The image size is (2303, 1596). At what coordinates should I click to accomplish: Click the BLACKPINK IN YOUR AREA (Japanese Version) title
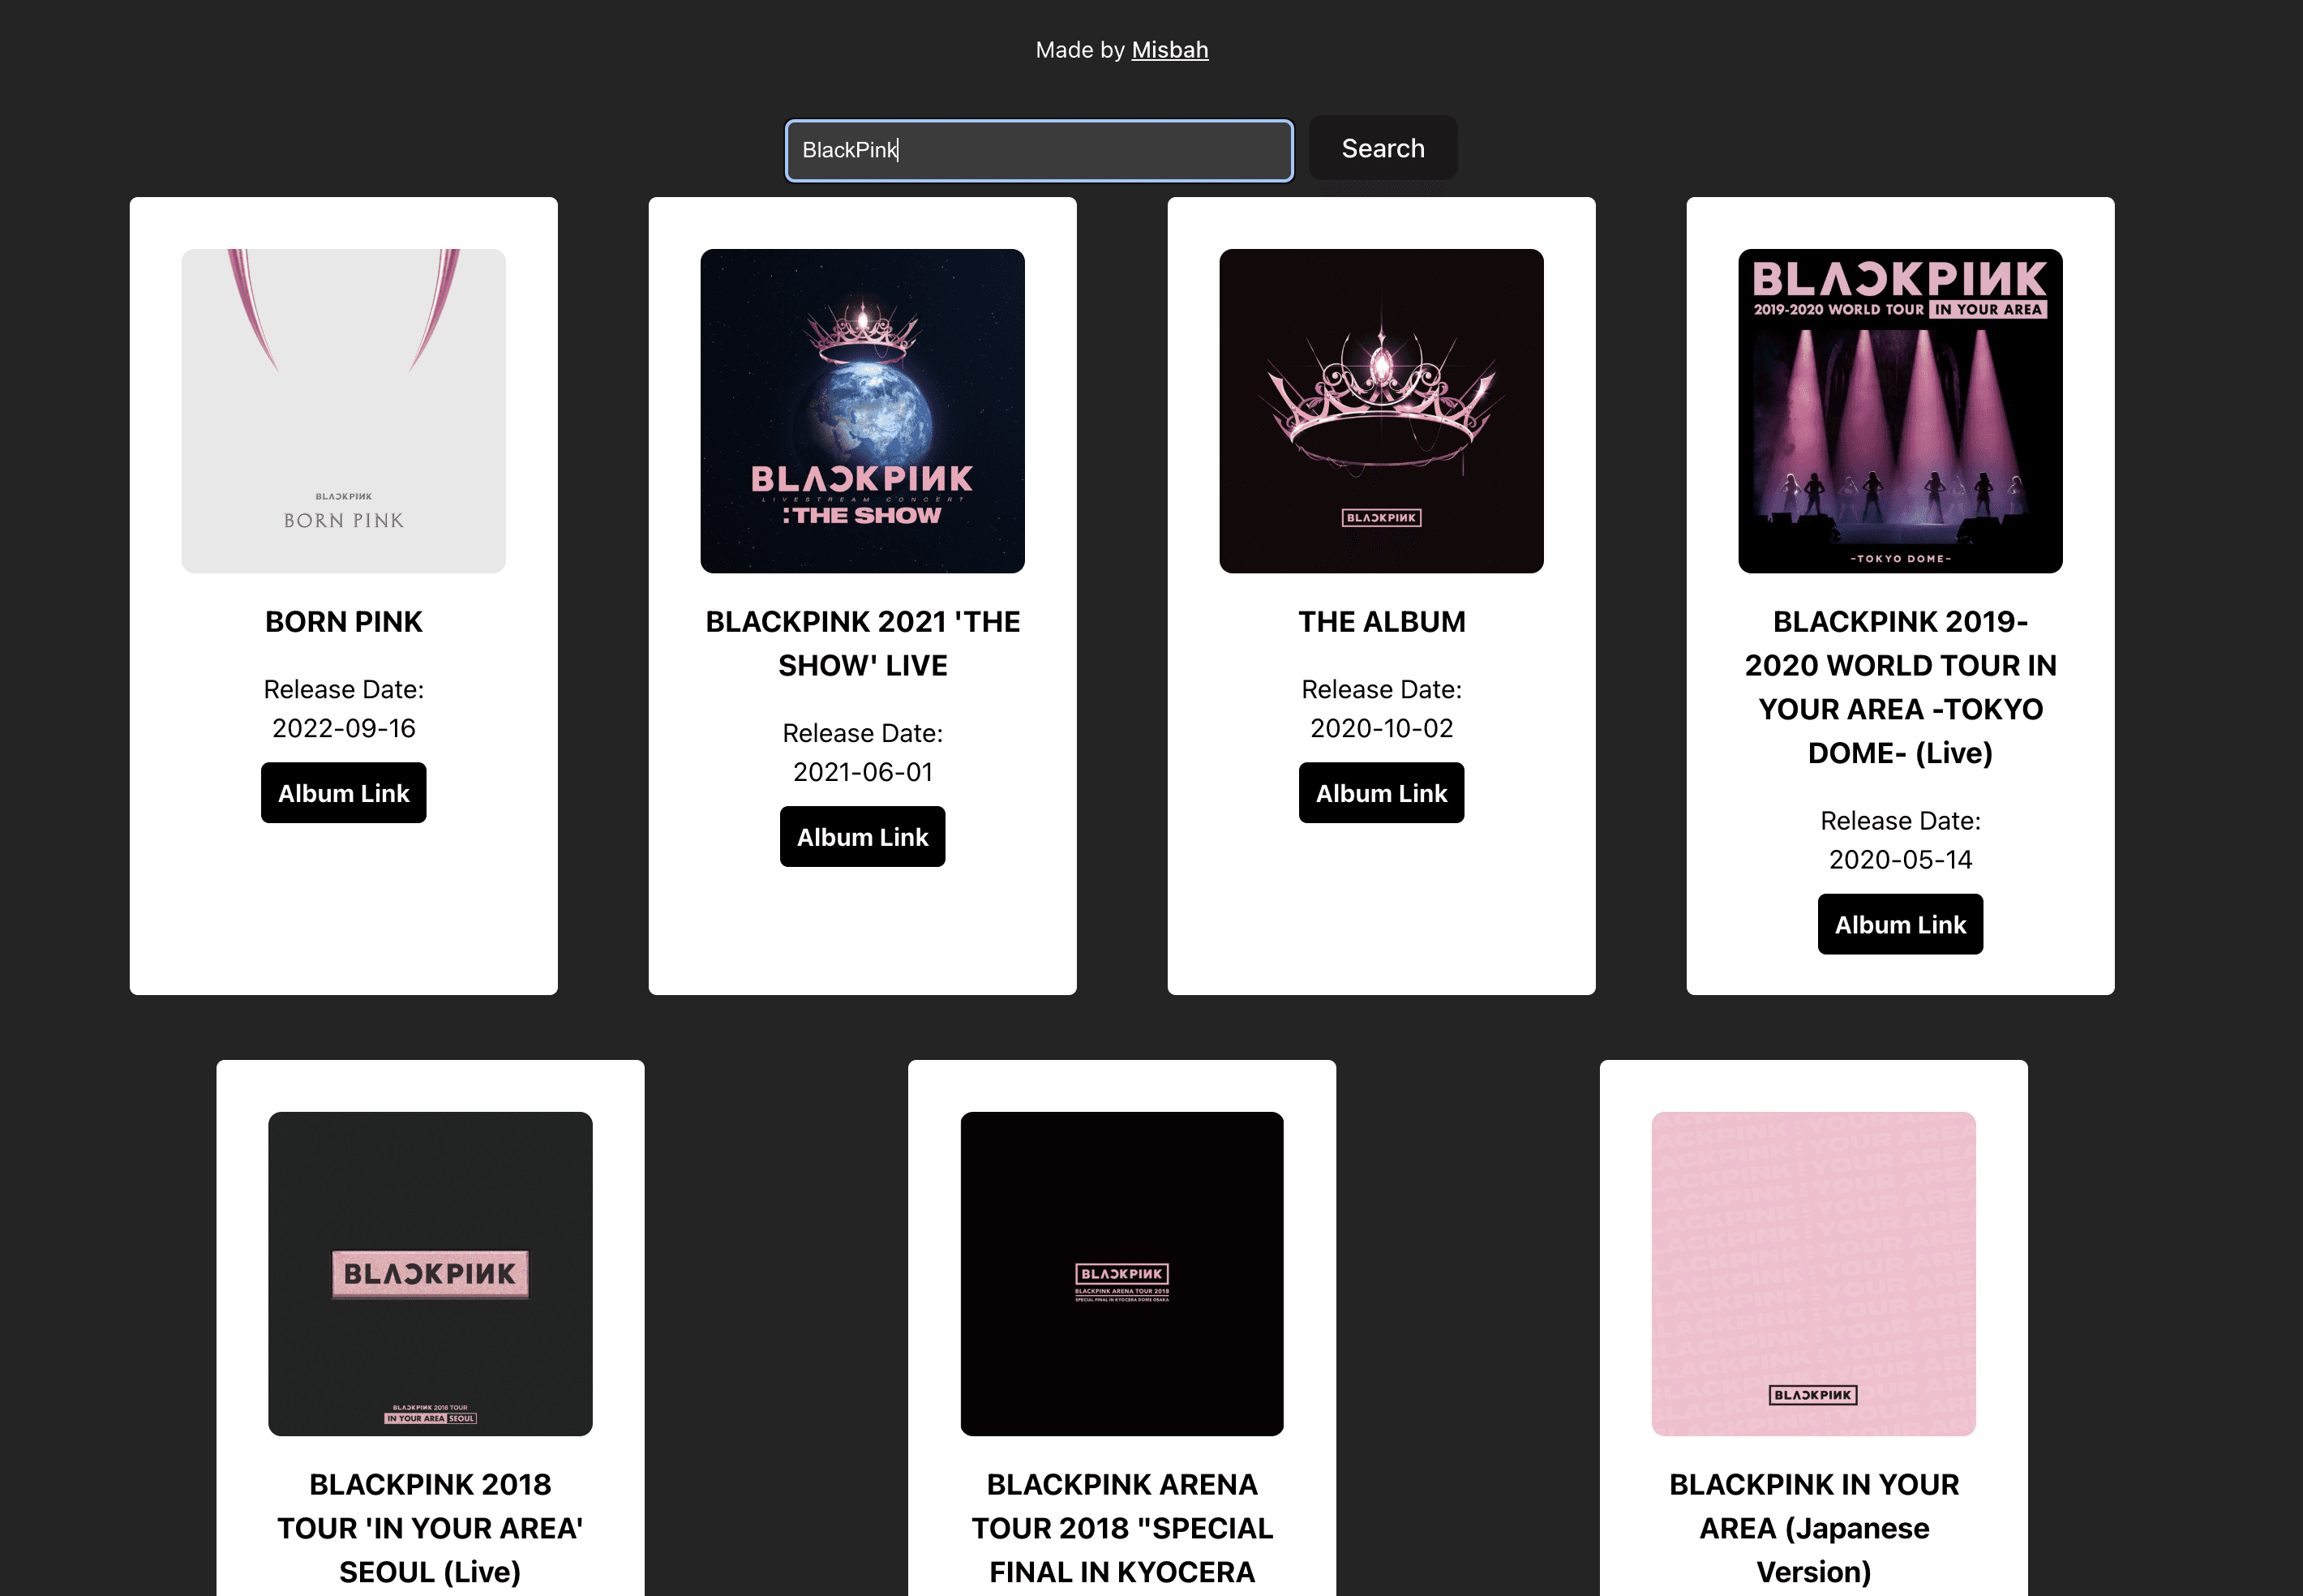click(1813, 1527)
